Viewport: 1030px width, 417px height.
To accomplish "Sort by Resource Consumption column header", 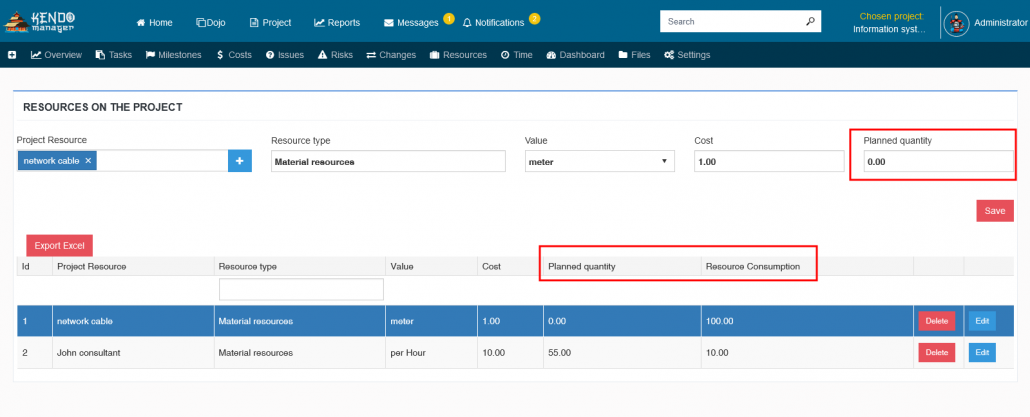I will click(753, 267).
